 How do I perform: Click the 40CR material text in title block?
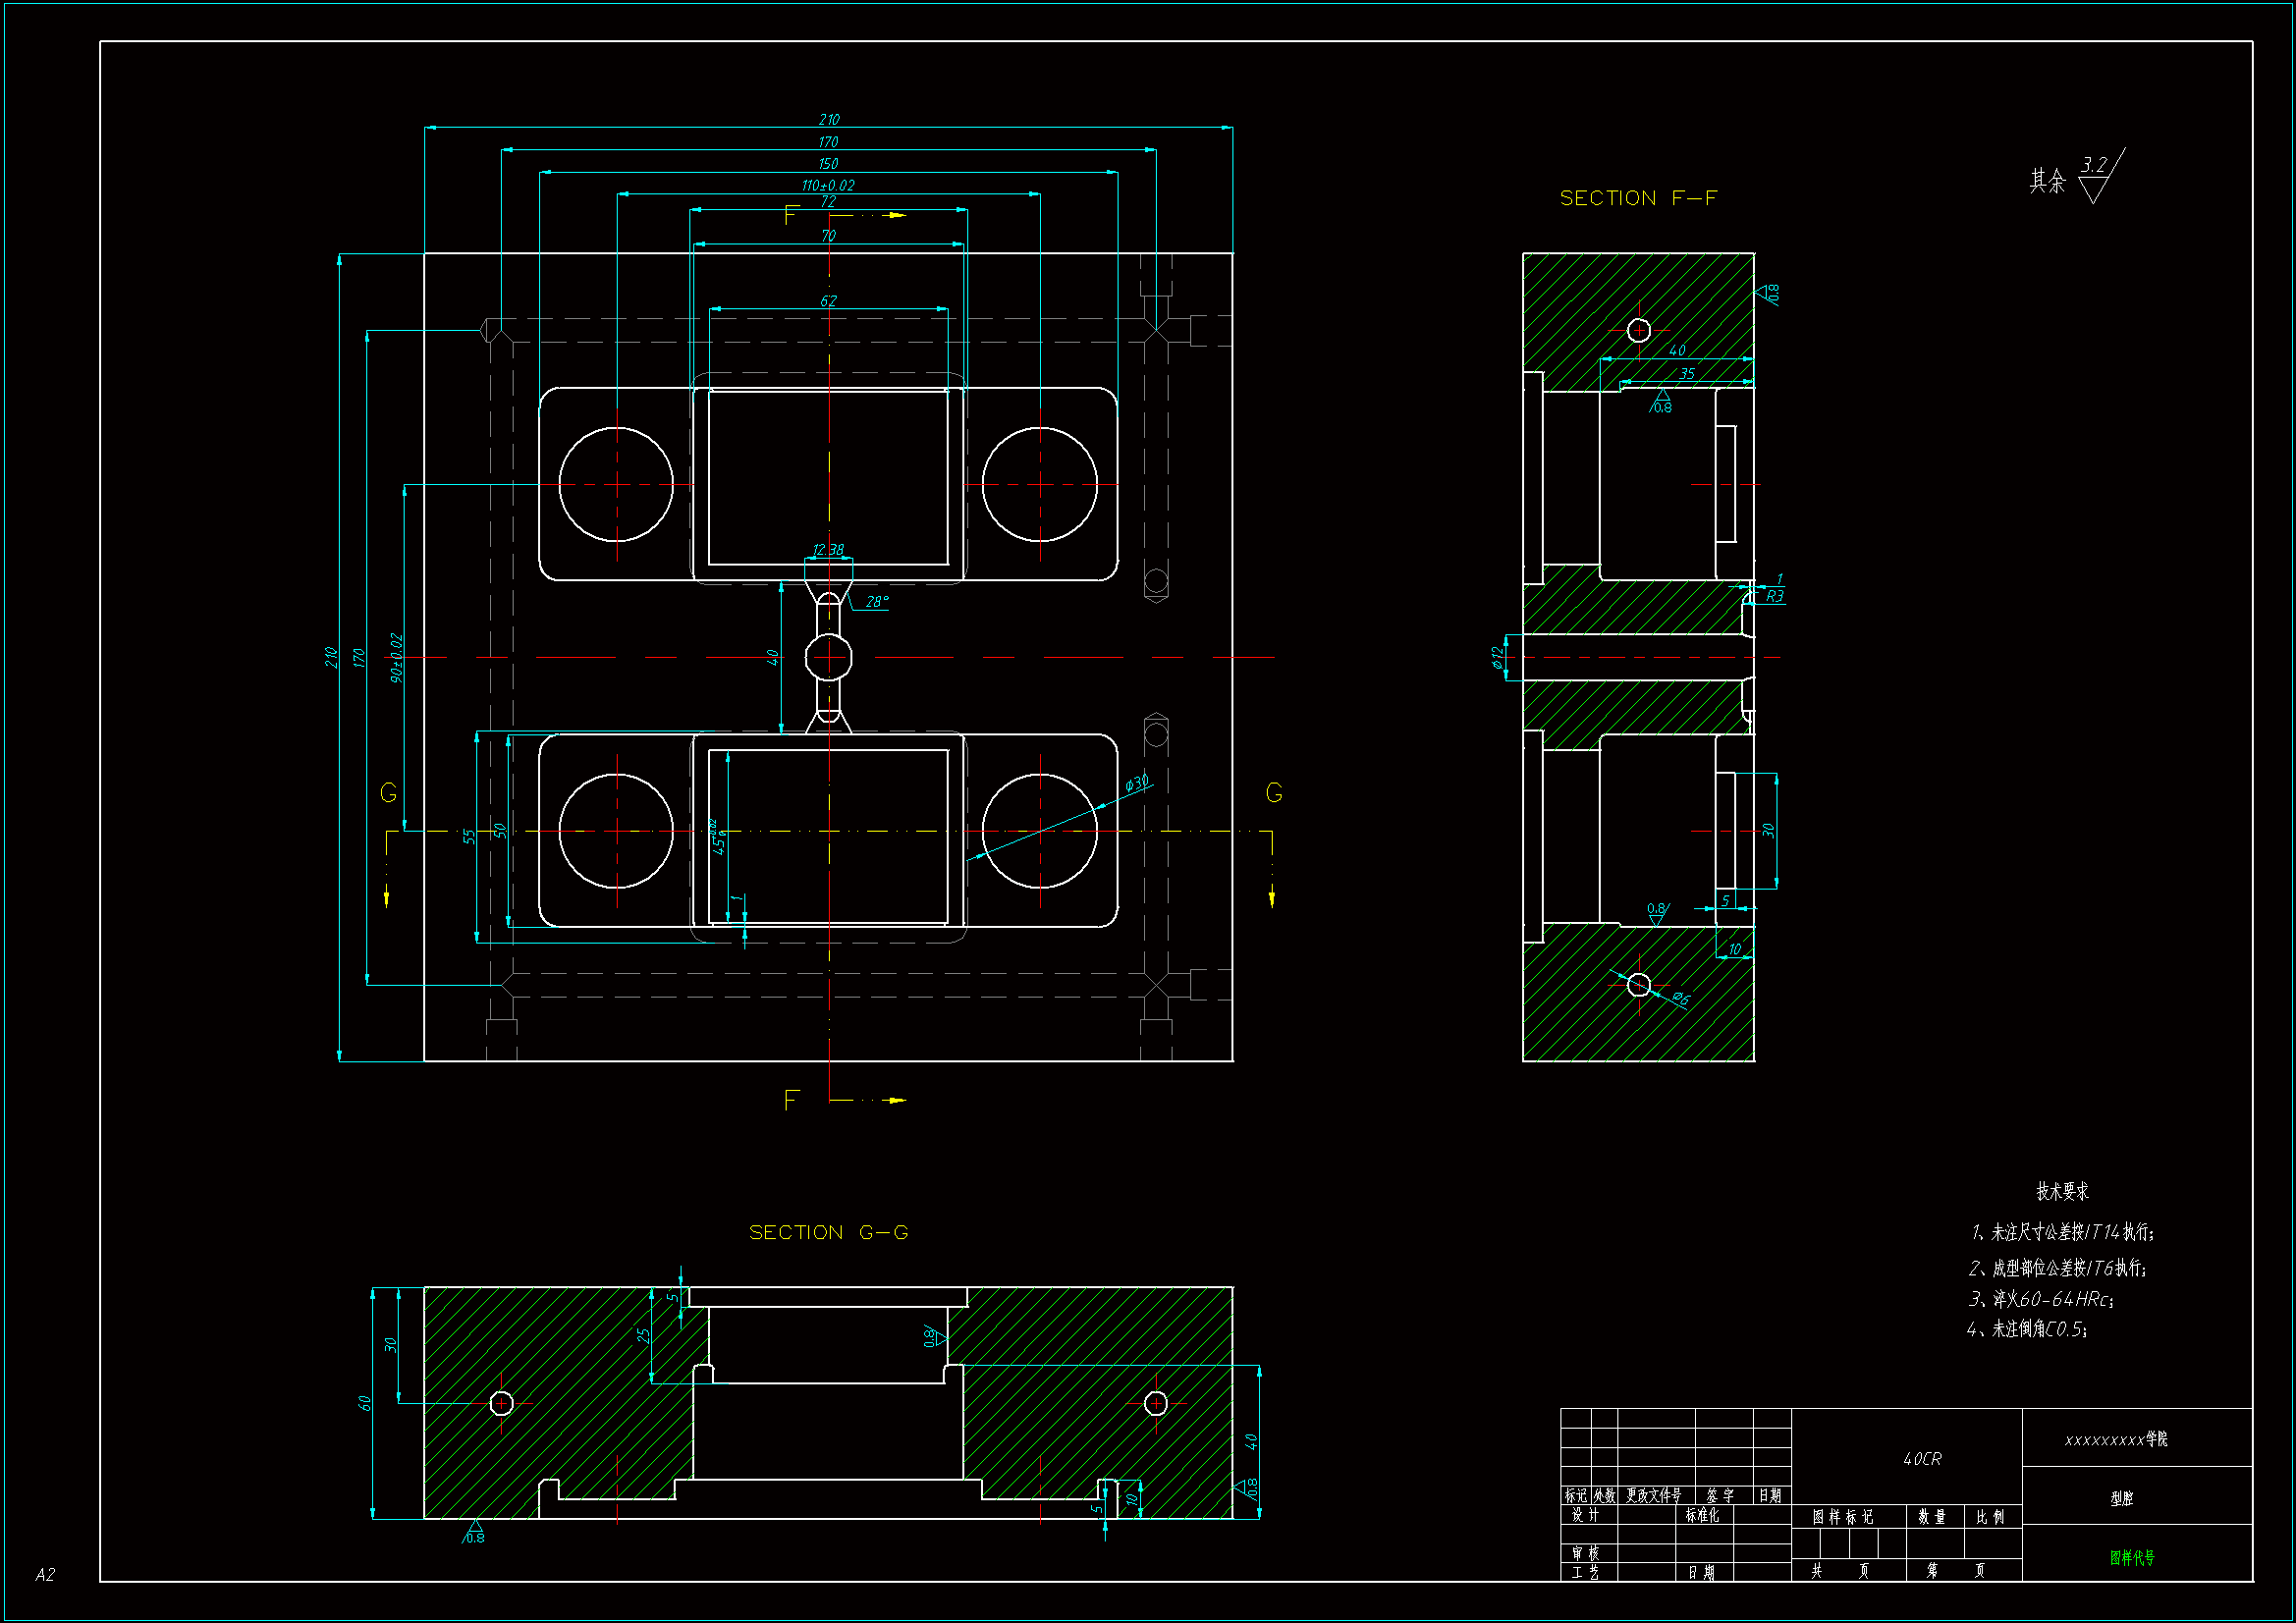tap(1922, 1459)
